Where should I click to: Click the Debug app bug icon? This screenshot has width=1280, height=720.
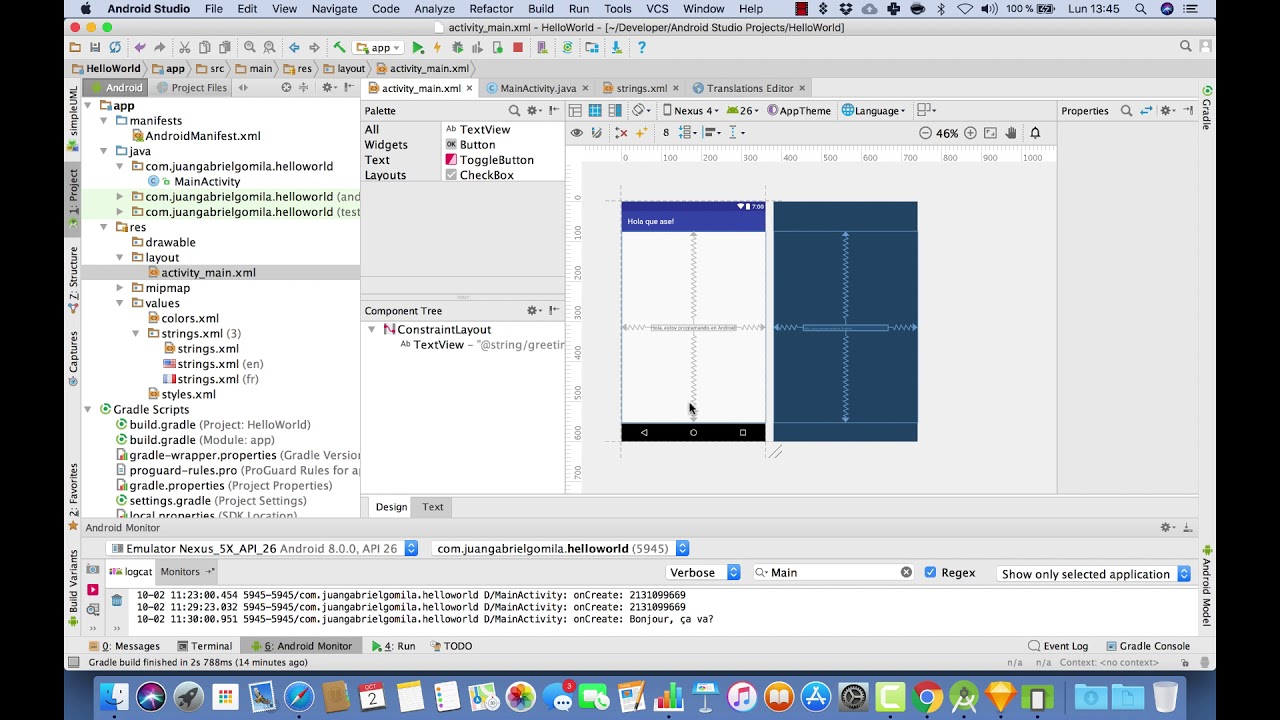pos(457,47)
